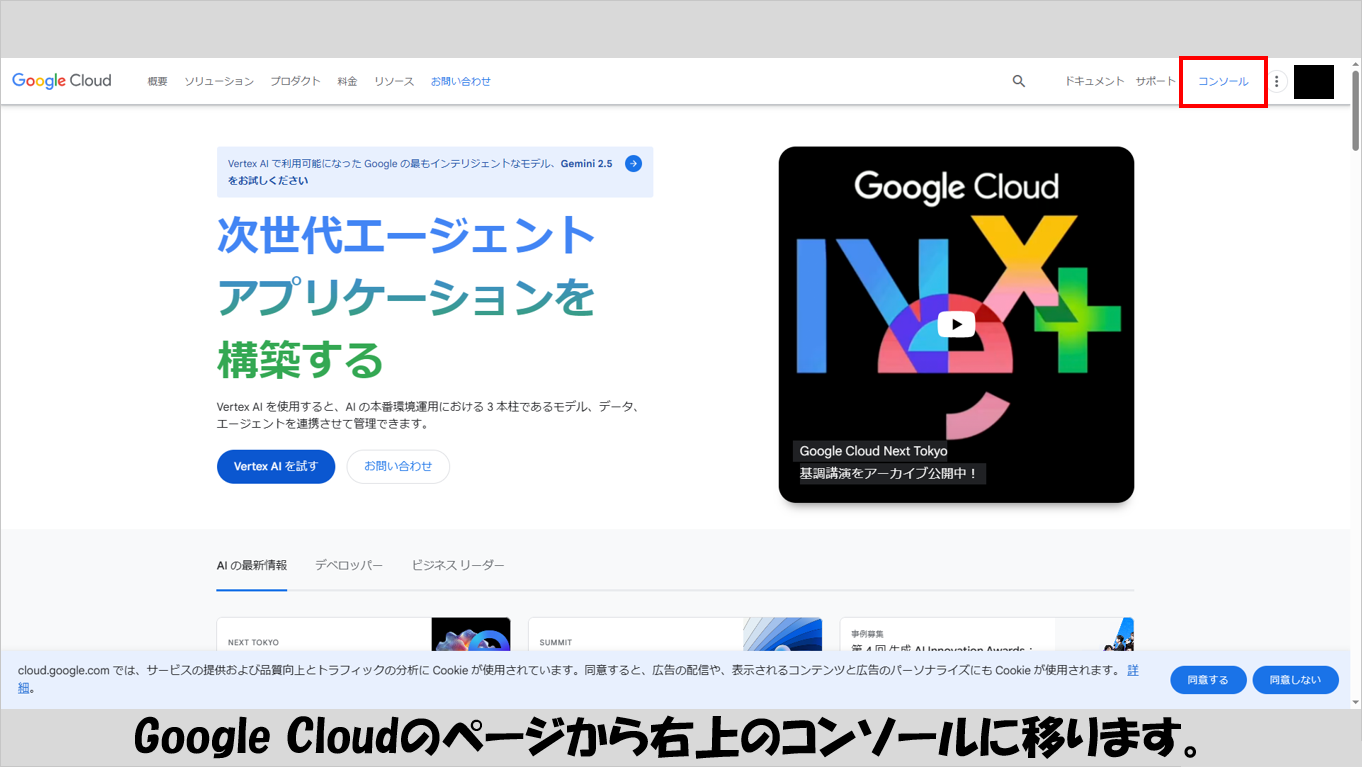Click the Google Cloud logo
The image size is (1362, 767).
62,81
